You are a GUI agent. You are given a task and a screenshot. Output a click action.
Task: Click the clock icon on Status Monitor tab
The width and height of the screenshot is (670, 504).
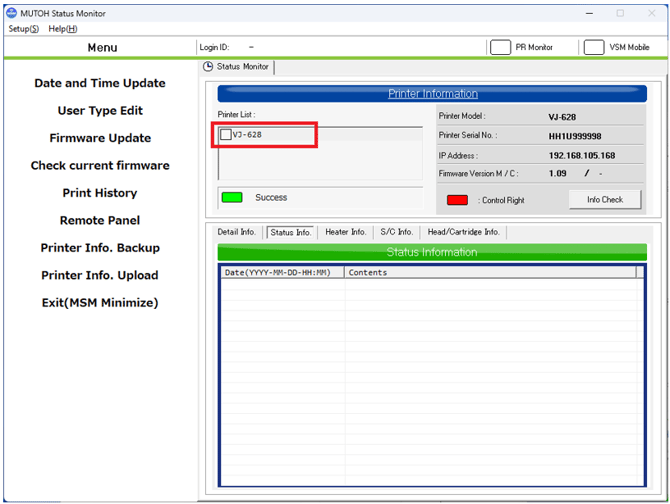coord(208,67)
